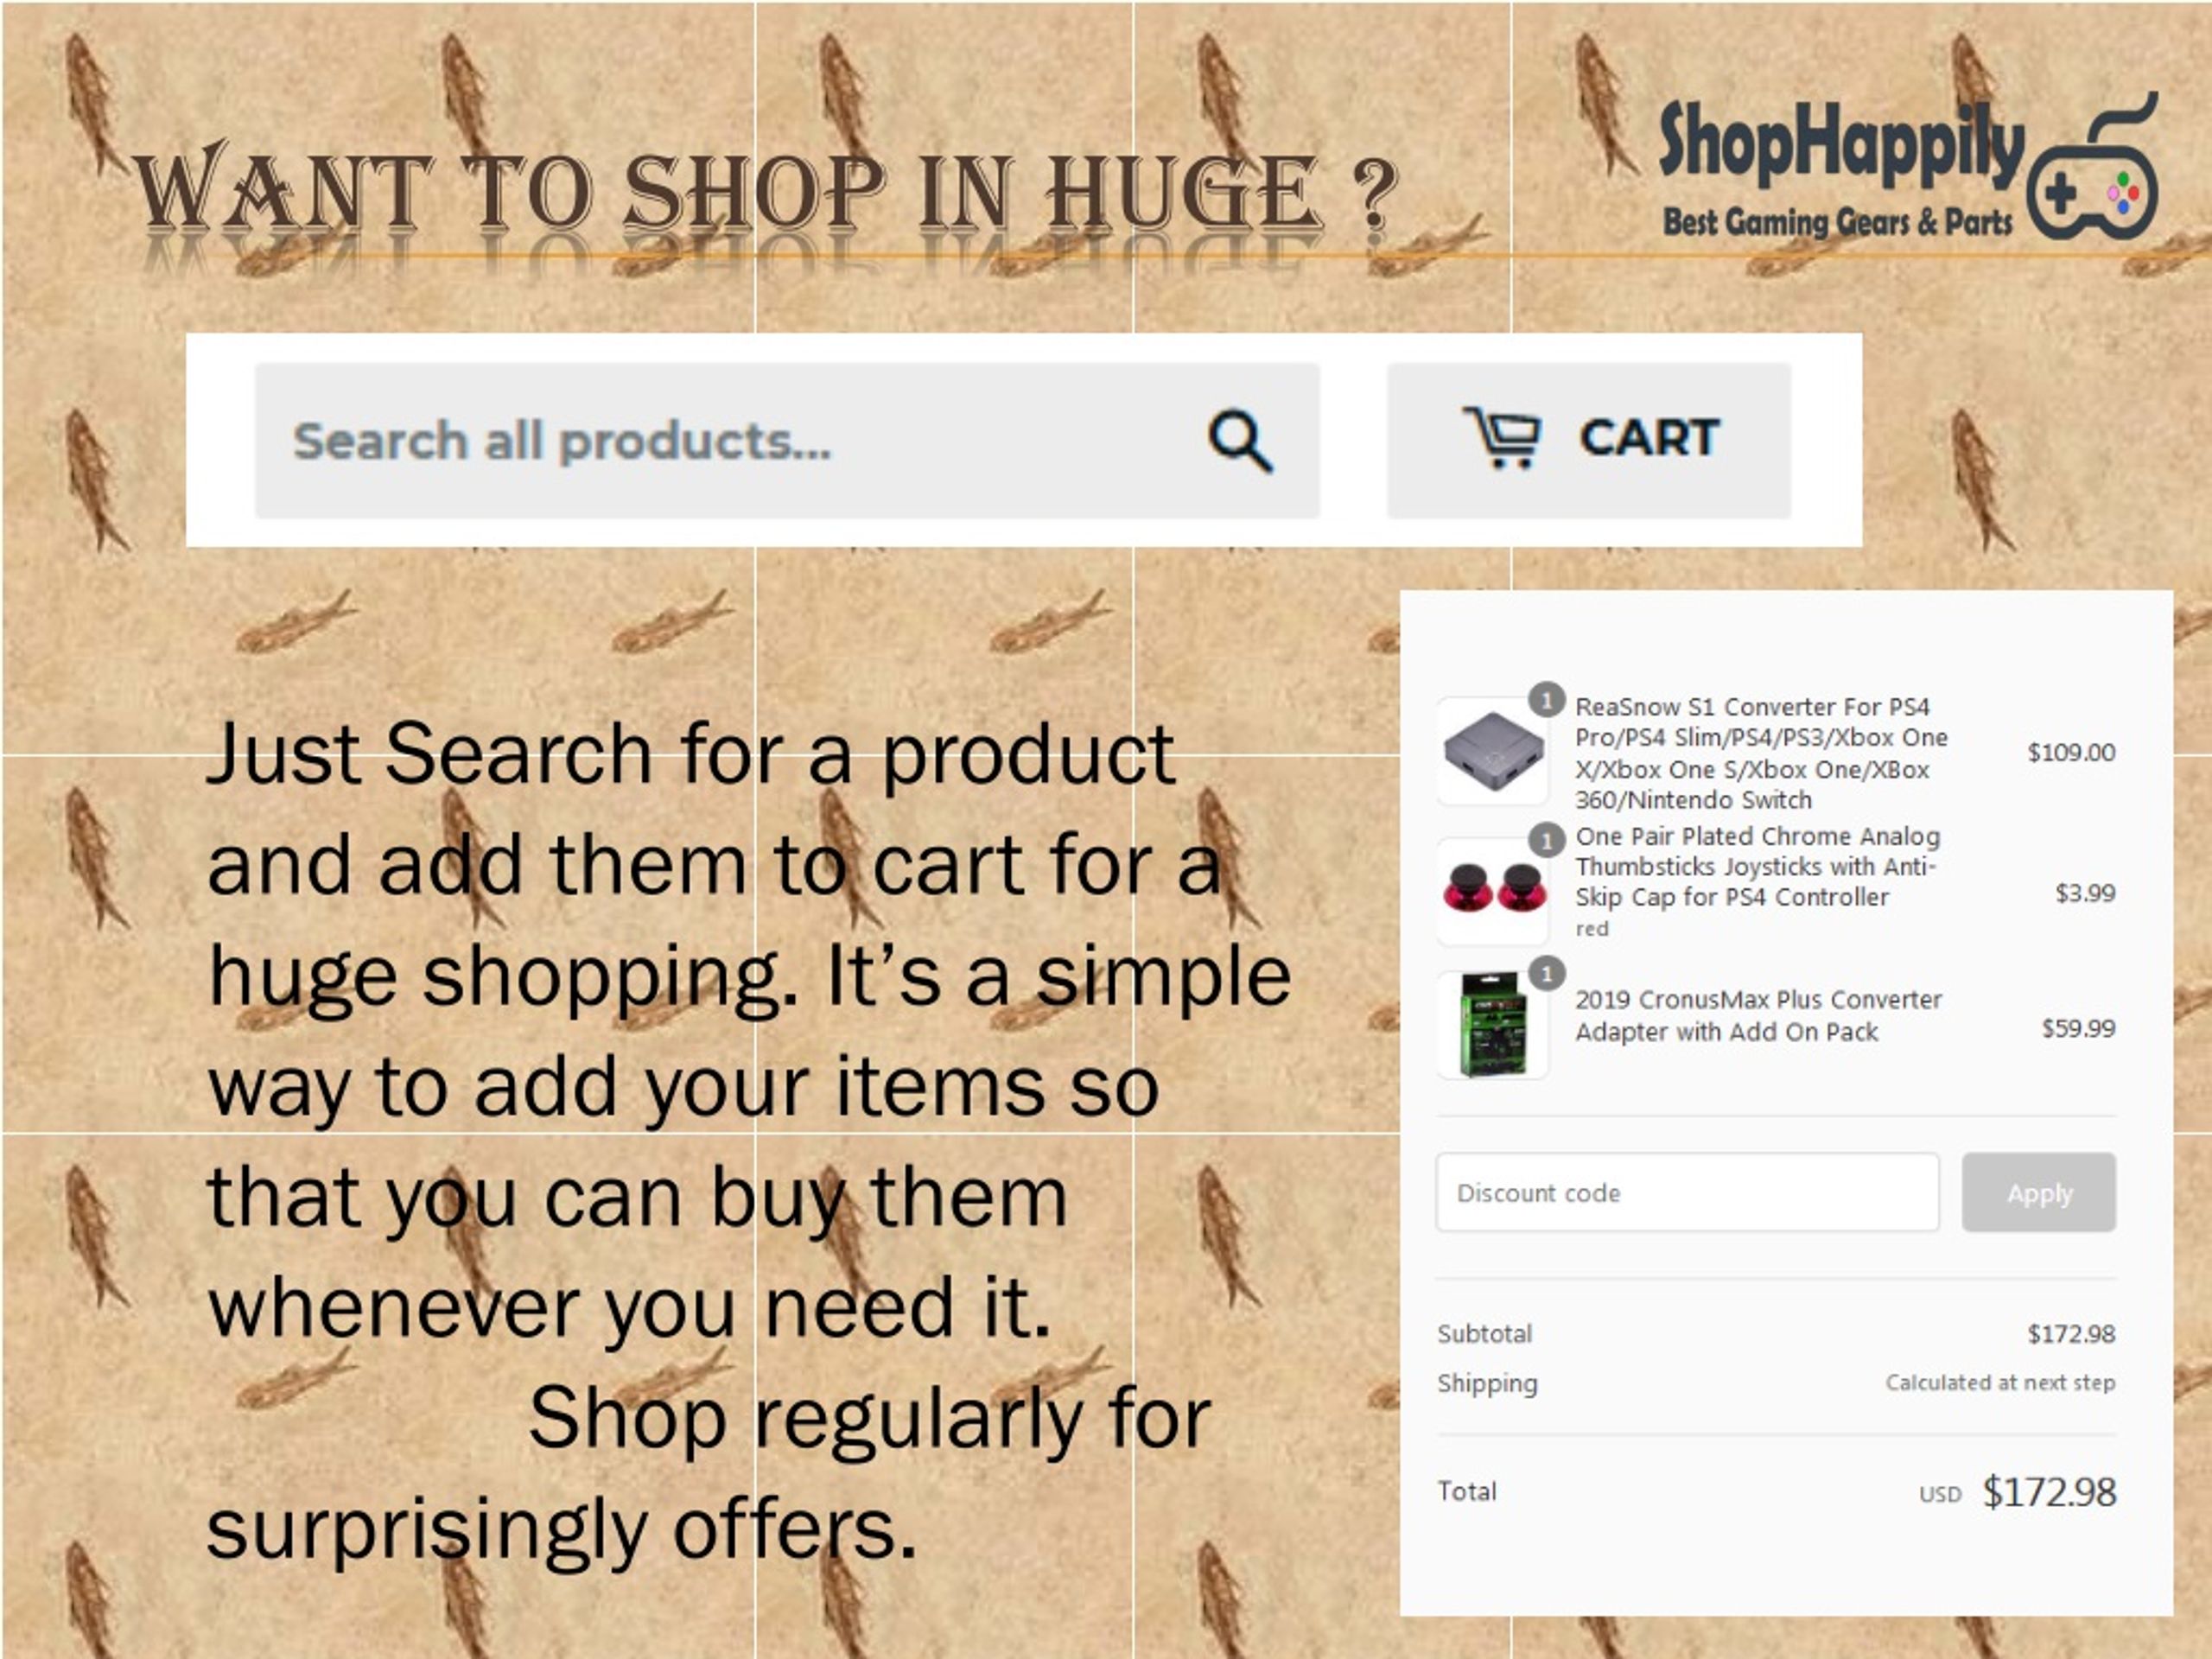Click the ShopHappily brand name text
Screen dimensions: 2212x1659
(1841, 147)
